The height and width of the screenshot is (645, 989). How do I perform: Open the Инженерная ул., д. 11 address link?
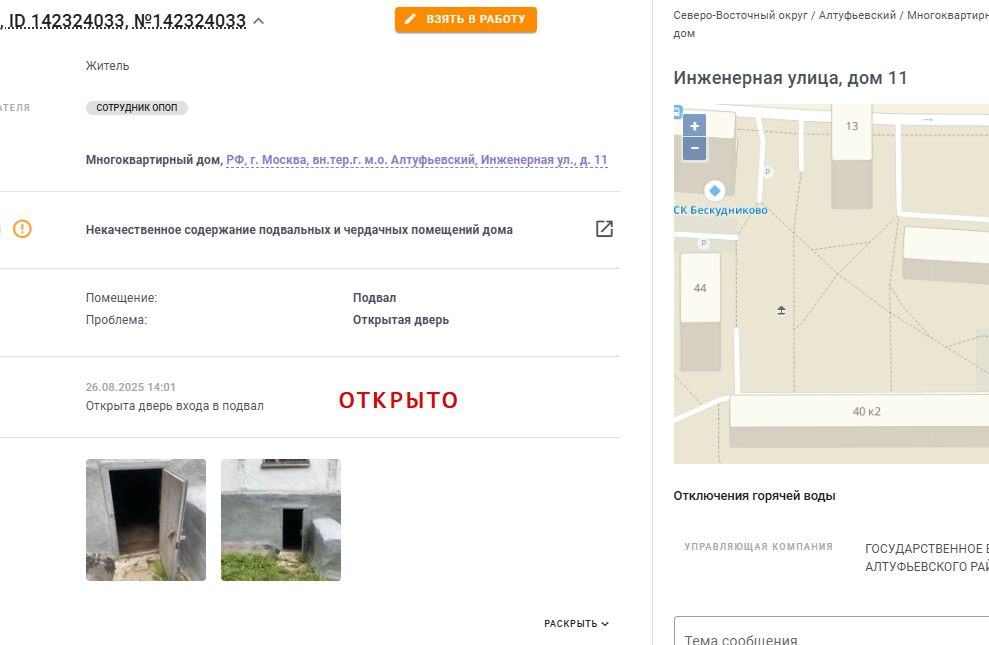[x=417, y=160]
